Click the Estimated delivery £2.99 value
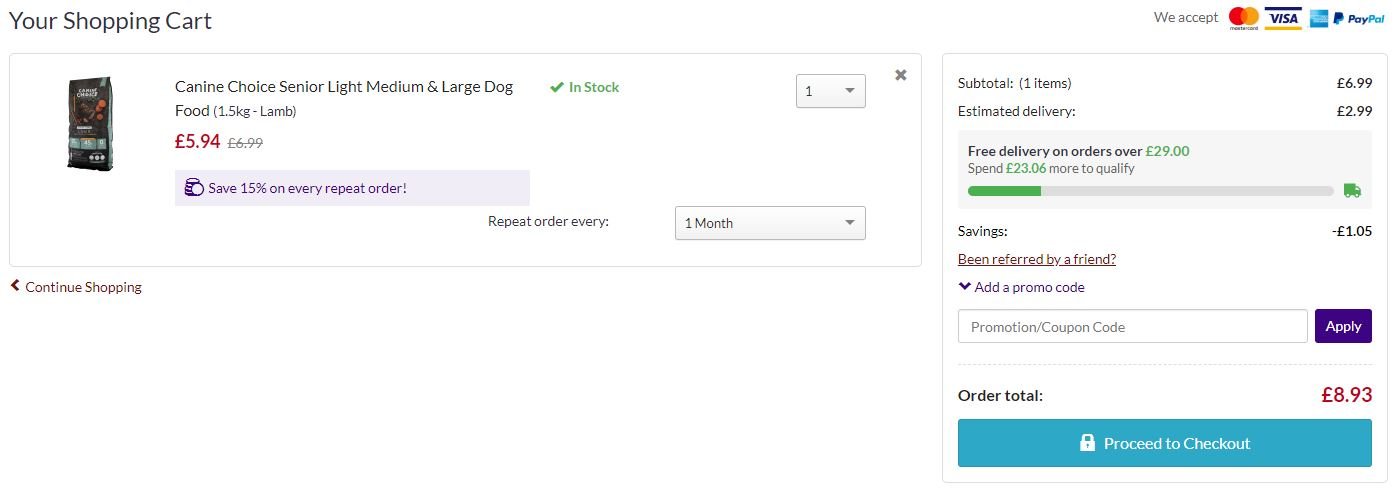Viewport: 1395px width, 491px height. 1354,111
